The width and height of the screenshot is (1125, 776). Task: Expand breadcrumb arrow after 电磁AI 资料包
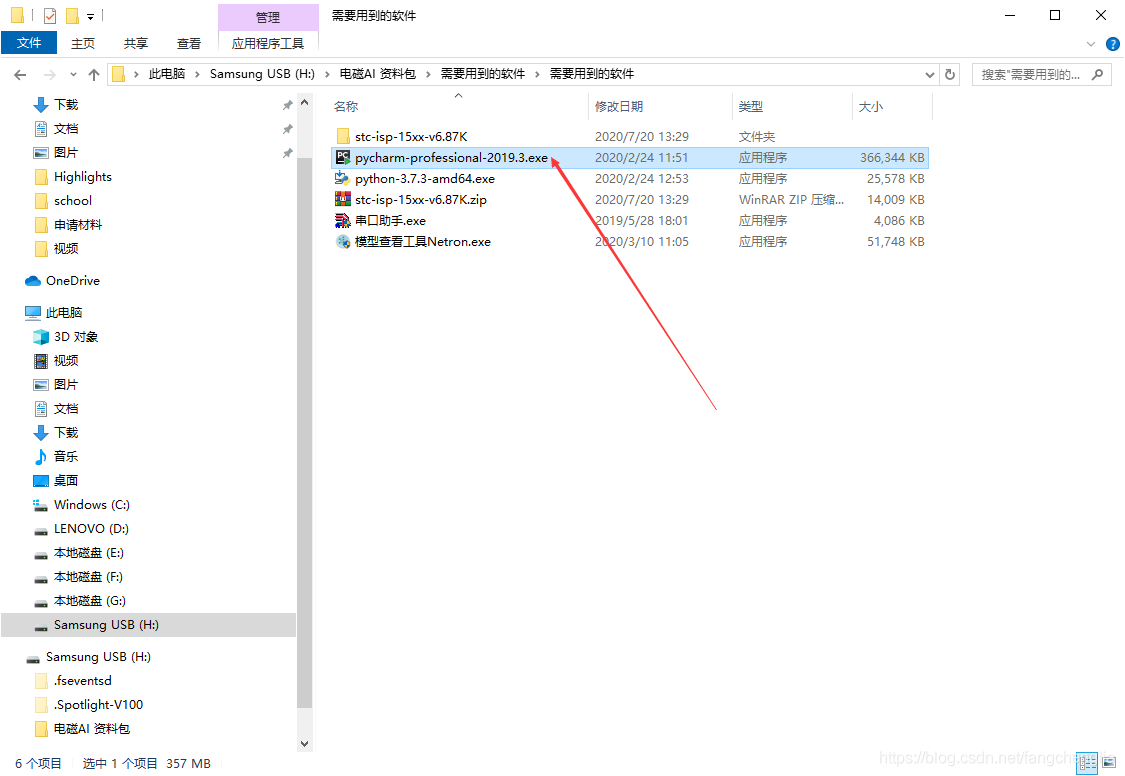[428, 75]
